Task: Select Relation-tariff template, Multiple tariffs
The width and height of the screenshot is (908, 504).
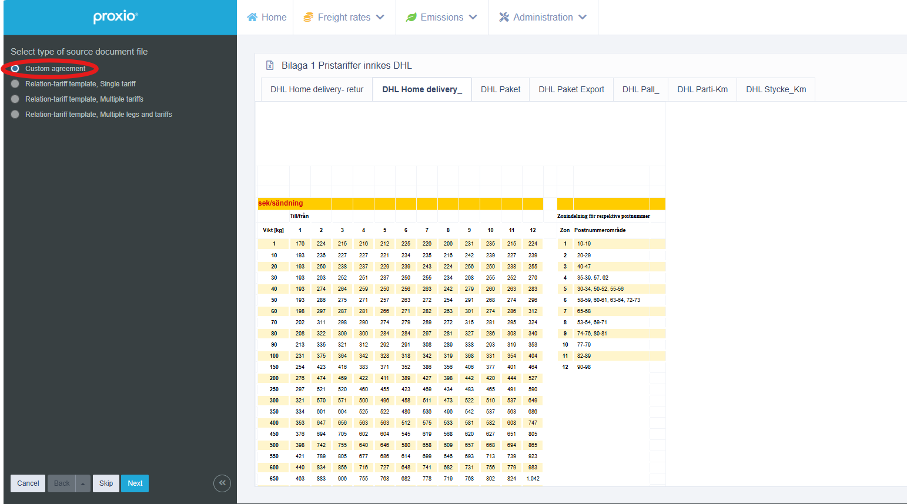Action: click(x=15, y=99)
